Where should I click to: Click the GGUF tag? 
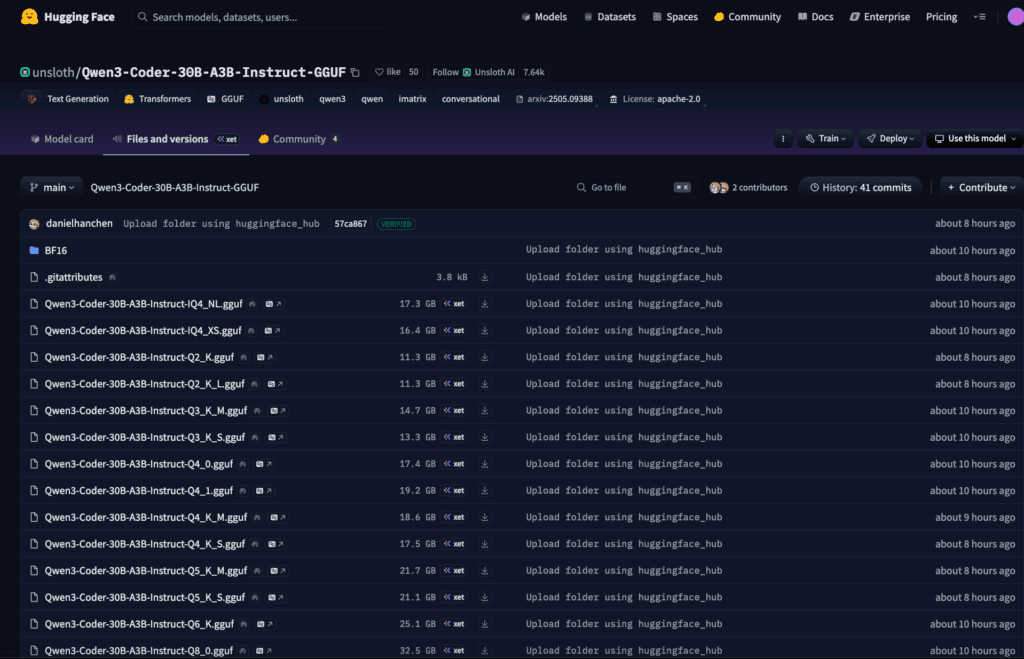coord(225,99)
